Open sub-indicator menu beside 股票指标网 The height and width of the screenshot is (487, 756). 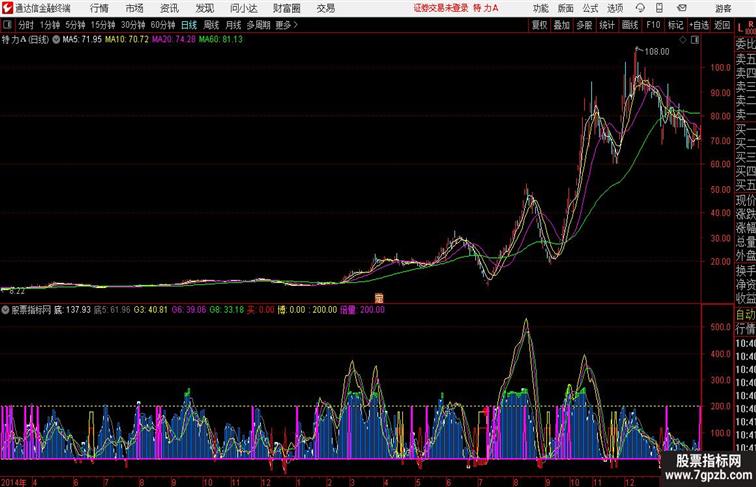click(5, 310)
